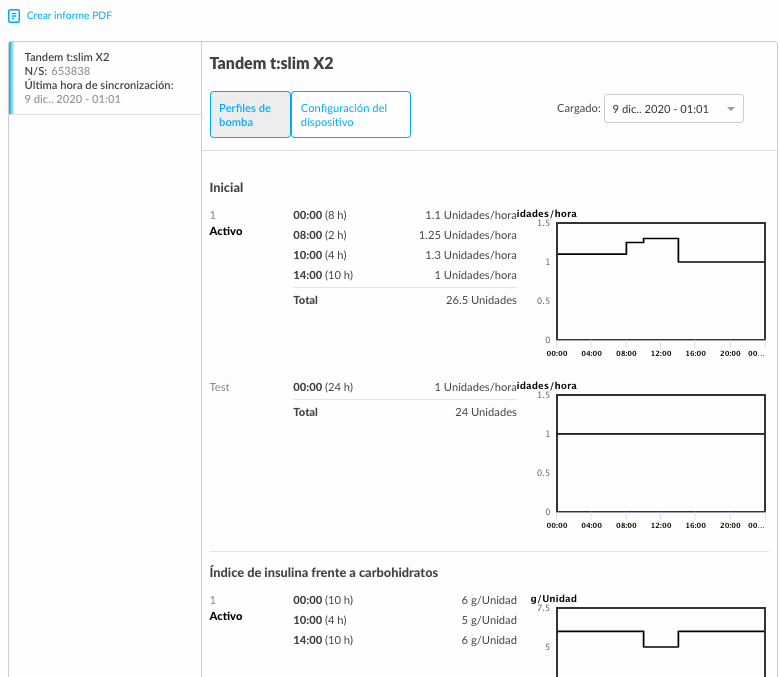Click the 1.25 Unidades/hora value
The height and width of the screenshot is (677, 780).
[x=468, y=235]
